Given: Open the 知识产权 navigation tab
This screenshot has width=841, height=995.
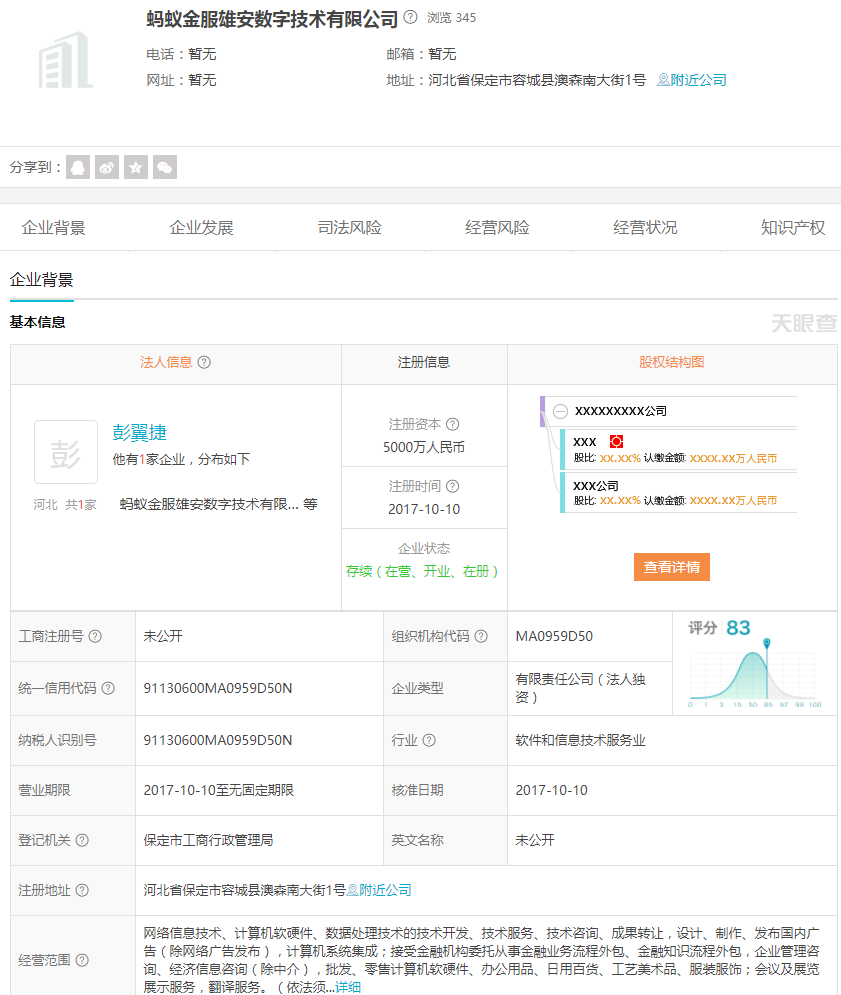Looking at the screenshot, I should tap(793, 227).
